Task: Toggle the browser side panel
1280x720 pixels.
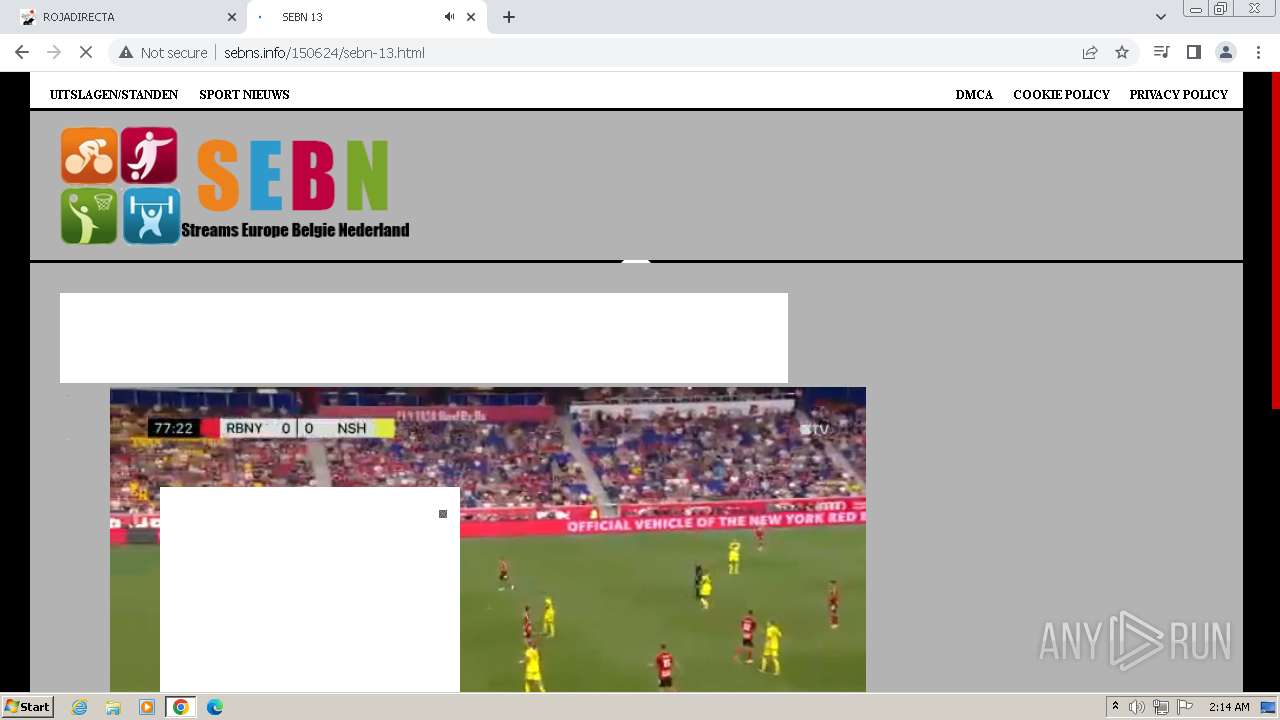Action: tap(1193, 52)
